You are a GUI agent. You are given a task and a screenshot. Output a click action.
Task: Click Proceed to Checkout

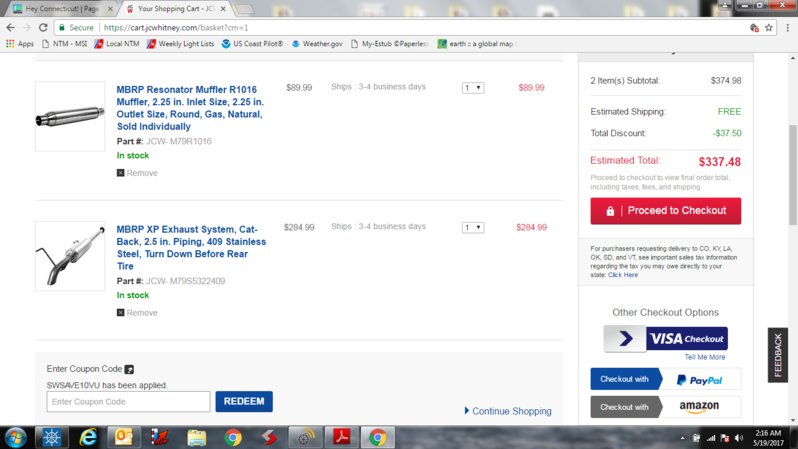(666, 211)
